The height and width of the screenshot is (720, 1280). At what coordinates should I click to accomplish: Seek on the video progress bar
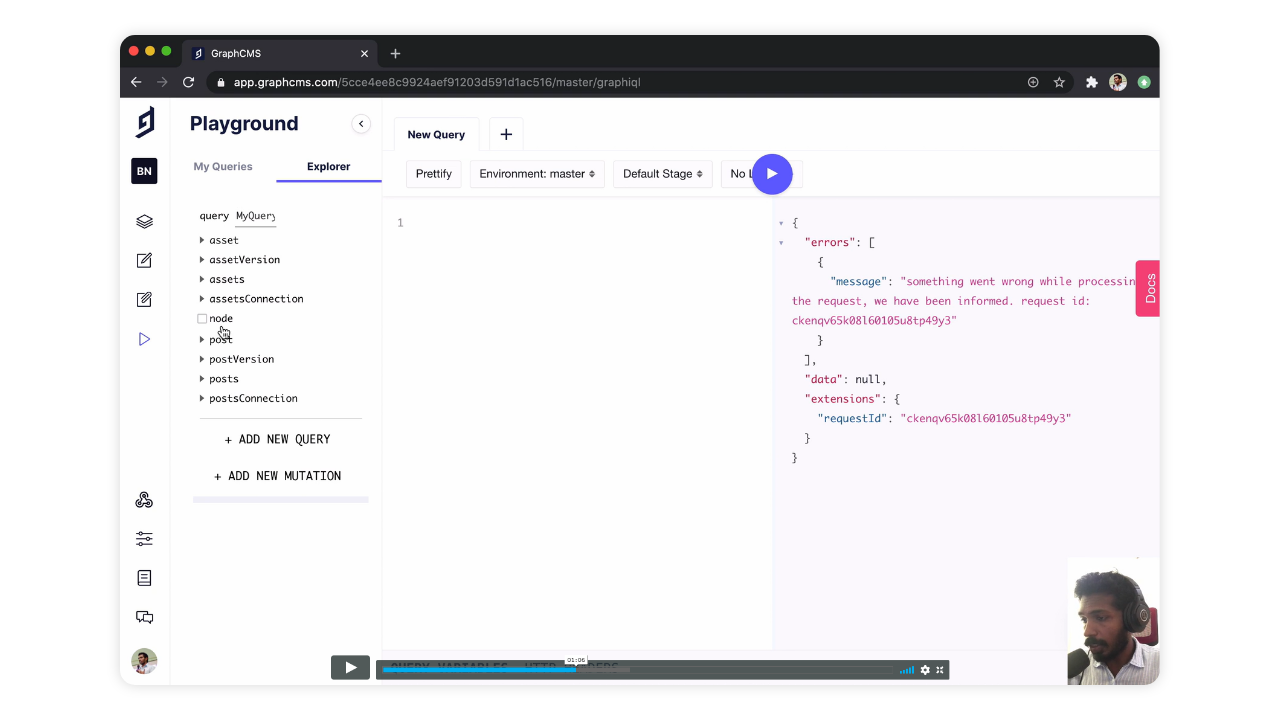click(640, 670)
